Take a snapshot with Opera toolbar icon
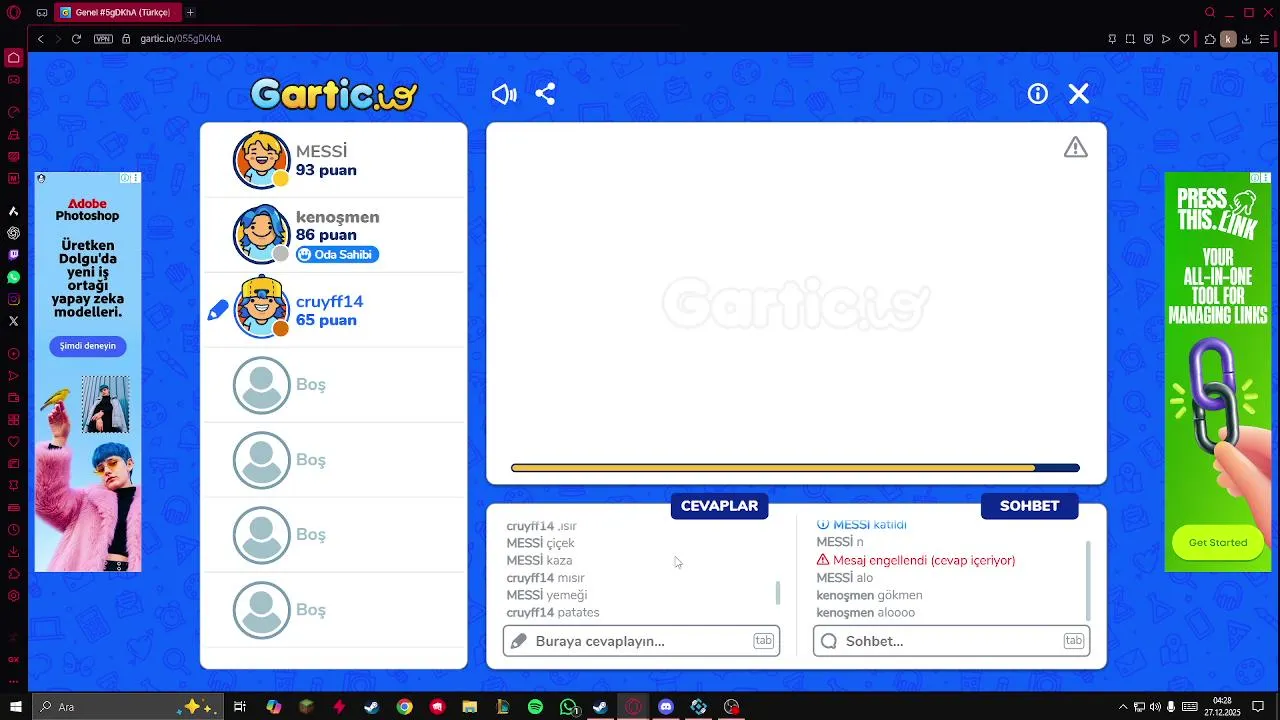Screen dimensions: 1280x720 [1130, 39]
